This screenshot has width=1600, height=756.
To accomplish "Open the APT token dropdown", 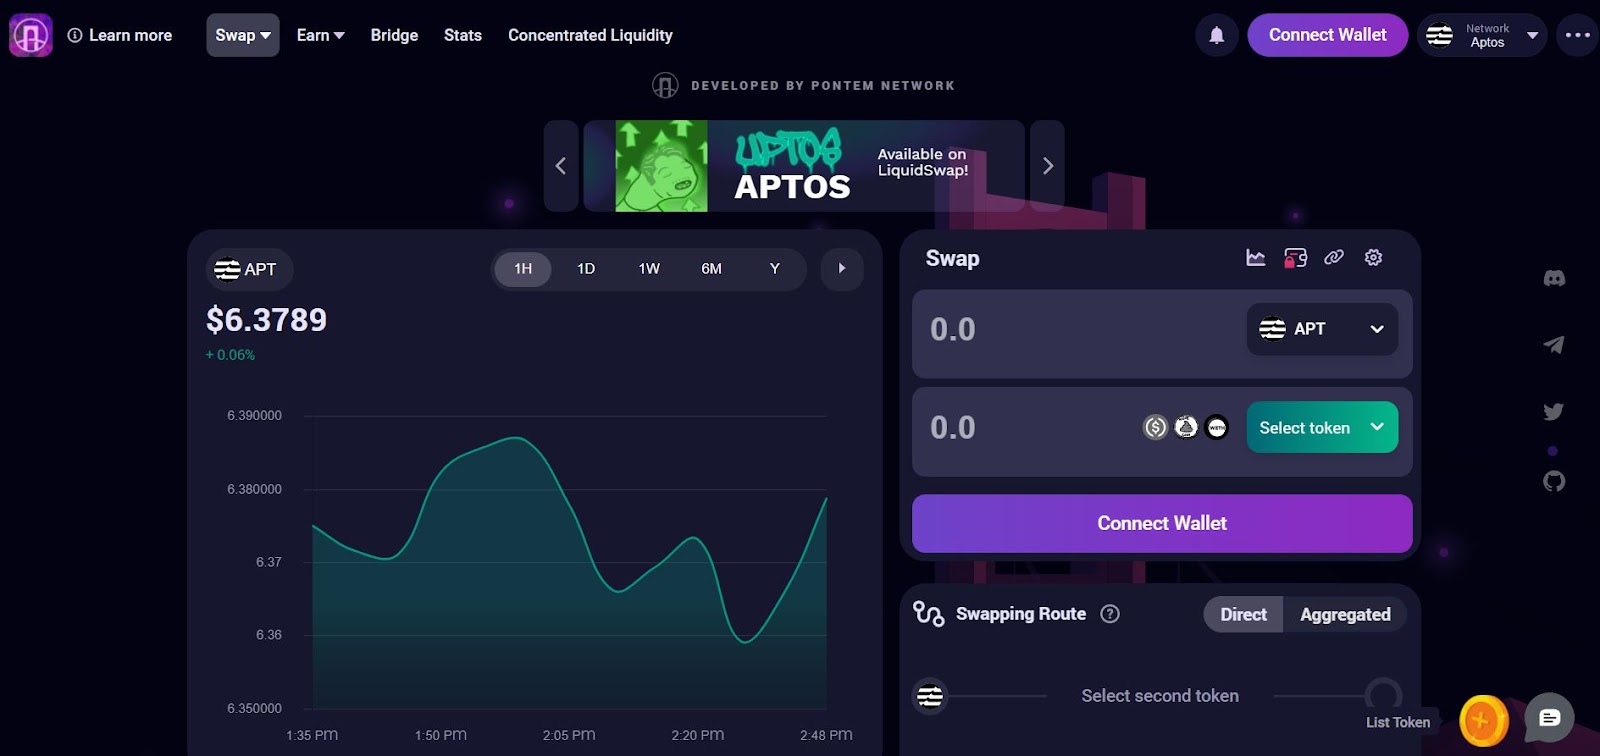I will [1322, 329].
